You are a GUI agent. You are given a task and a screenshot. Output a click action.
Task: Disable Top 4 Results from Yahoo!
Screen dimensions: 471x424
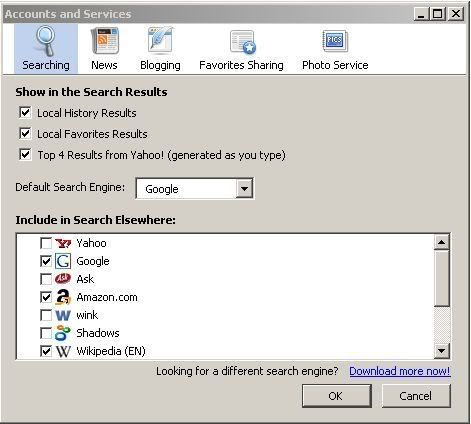(x=25, y=155)
